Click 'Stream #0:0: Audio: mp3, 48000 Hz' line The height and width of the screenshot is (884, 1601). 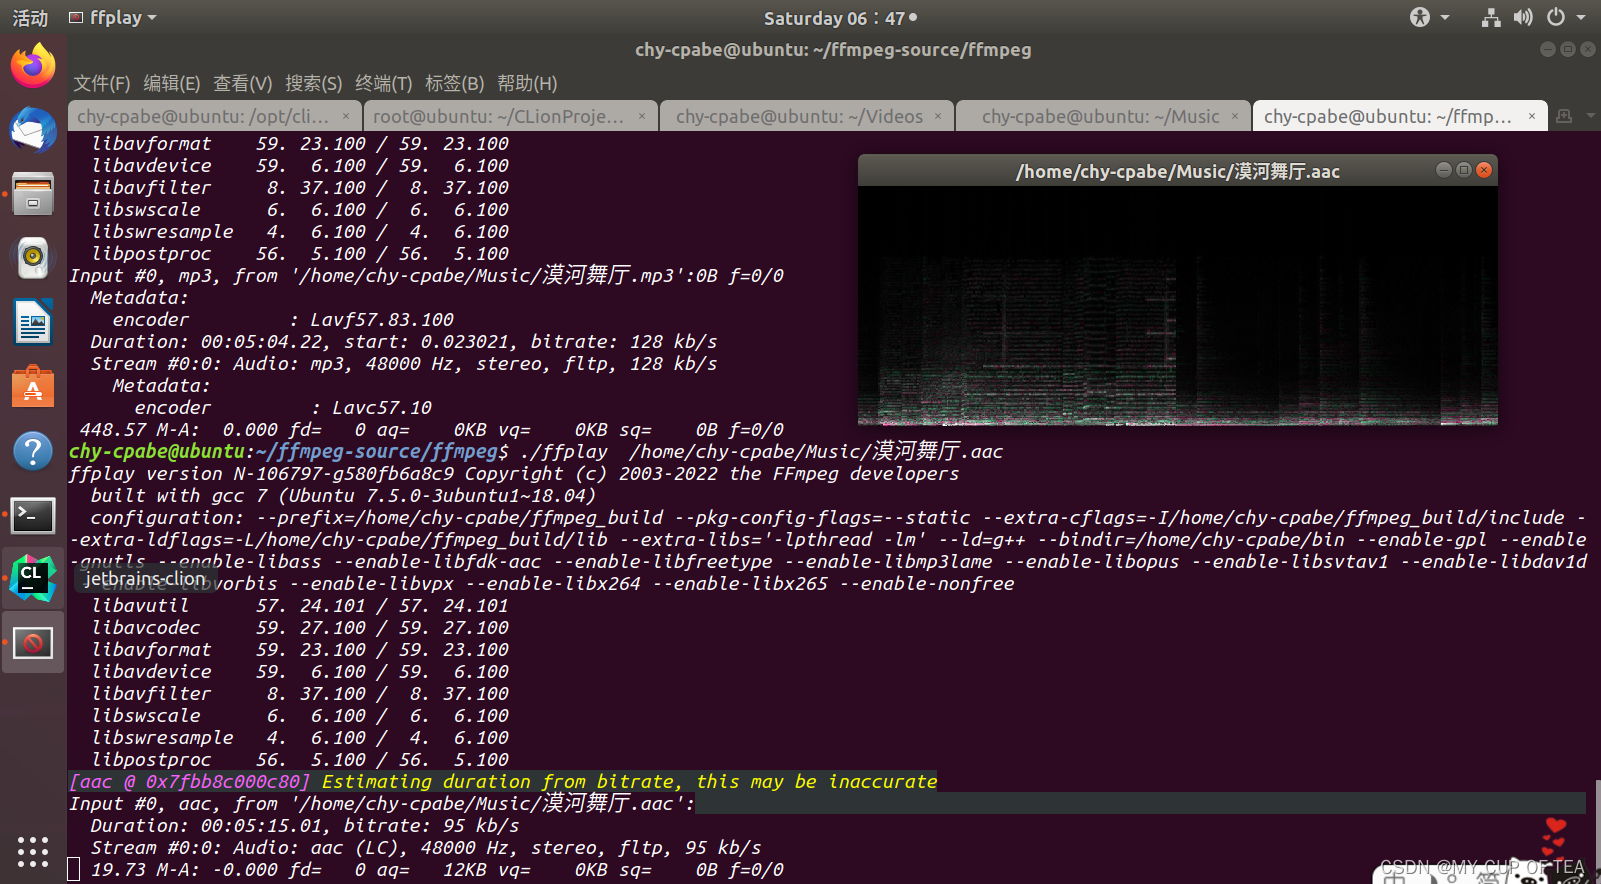404,363
